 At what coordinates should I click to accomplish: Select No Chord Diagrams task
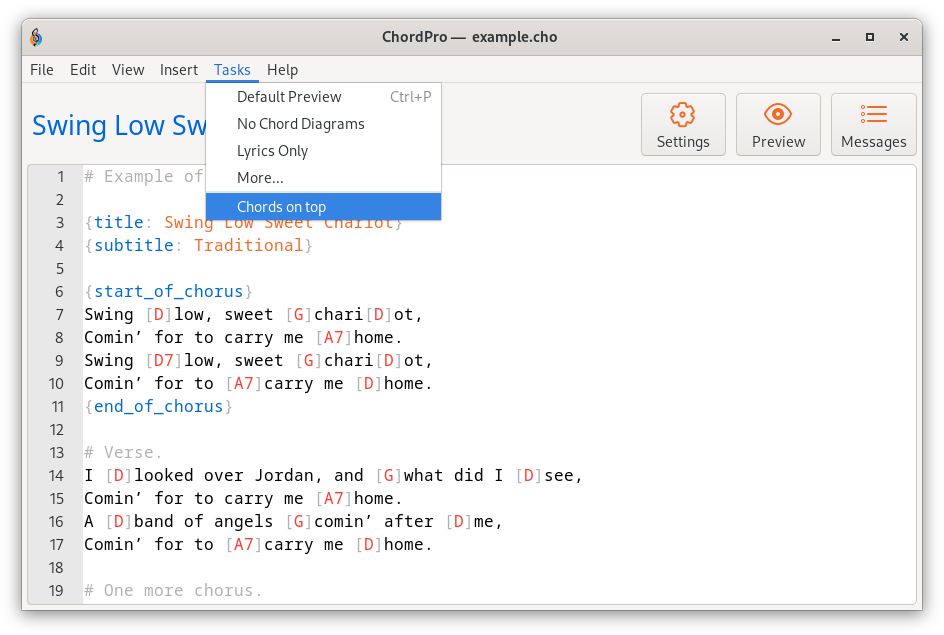[323, 124]
